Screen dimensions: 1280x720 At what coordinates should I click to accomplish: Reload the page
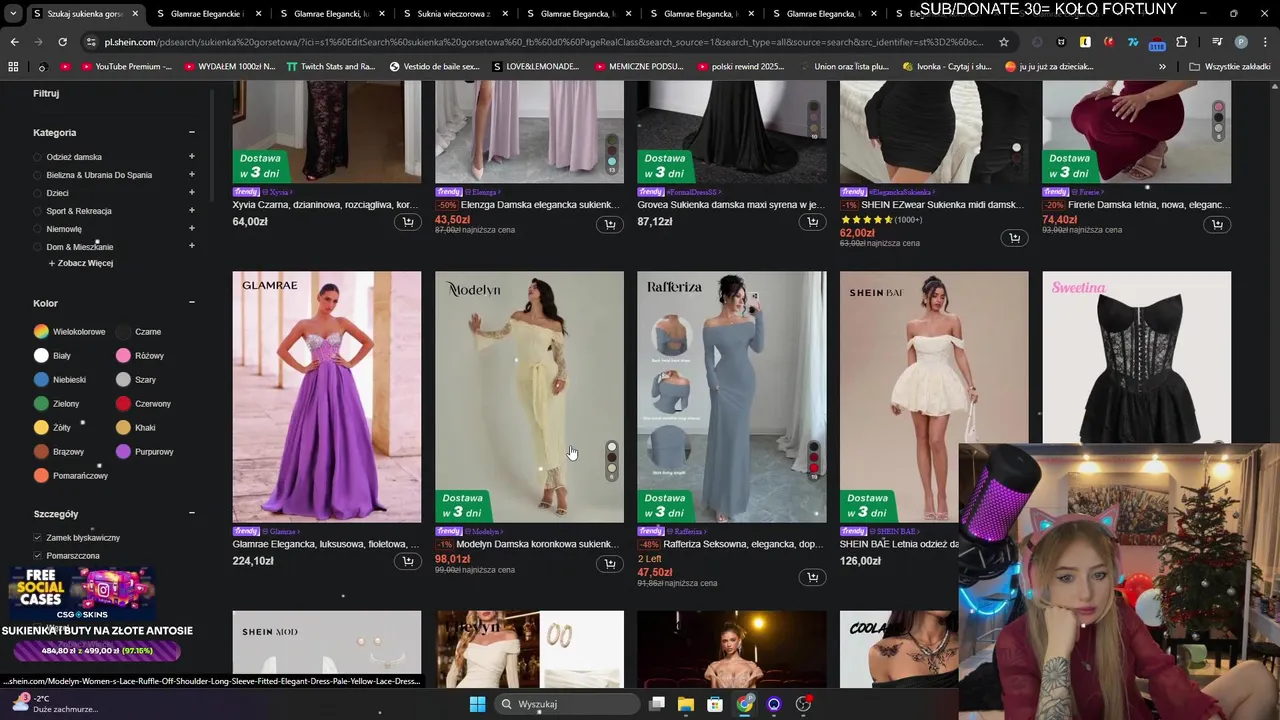click(62, 42)
